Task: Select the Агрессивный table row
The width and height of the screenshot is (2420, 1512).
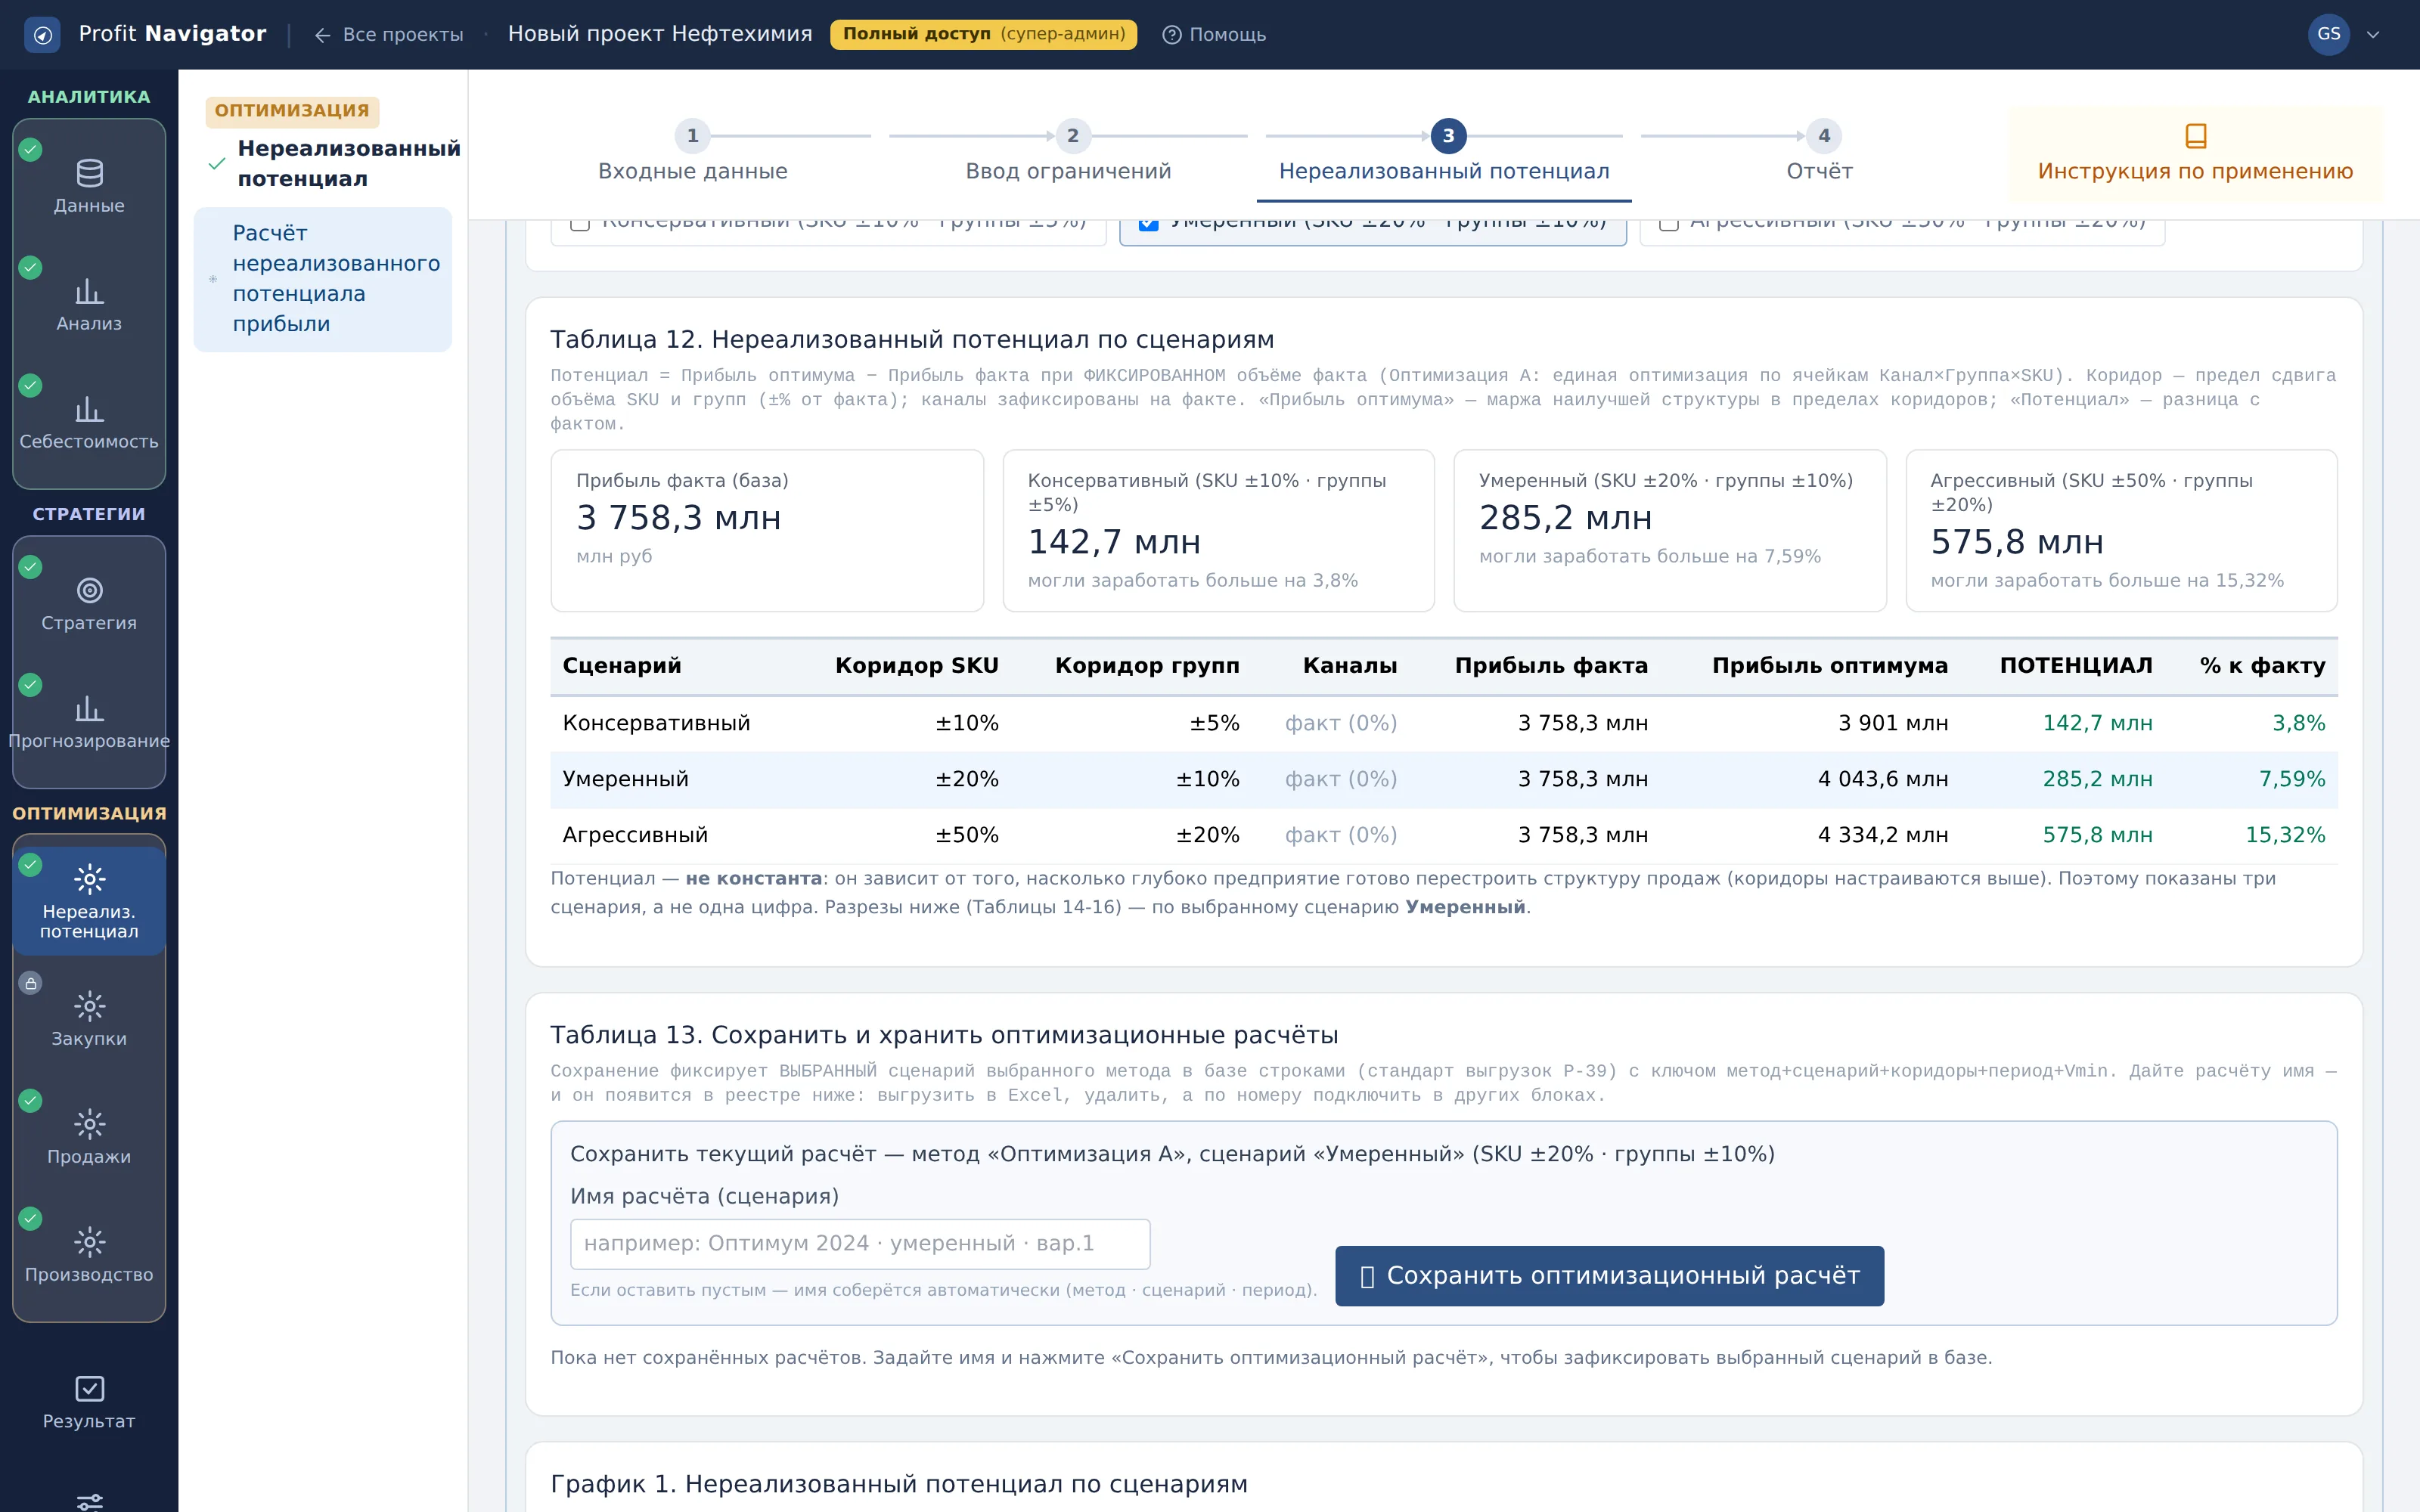Action: [1443, 835]
